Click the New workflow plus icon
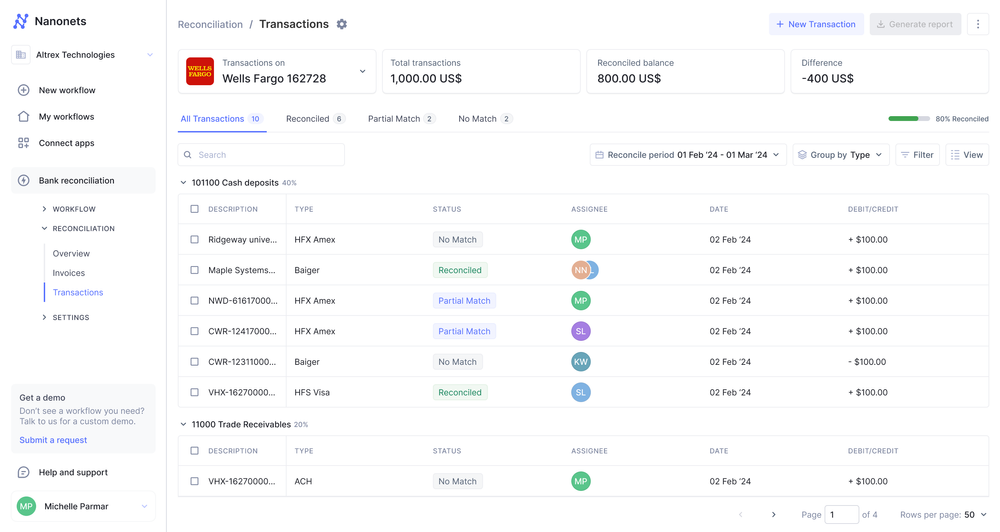 pos(24,90)
